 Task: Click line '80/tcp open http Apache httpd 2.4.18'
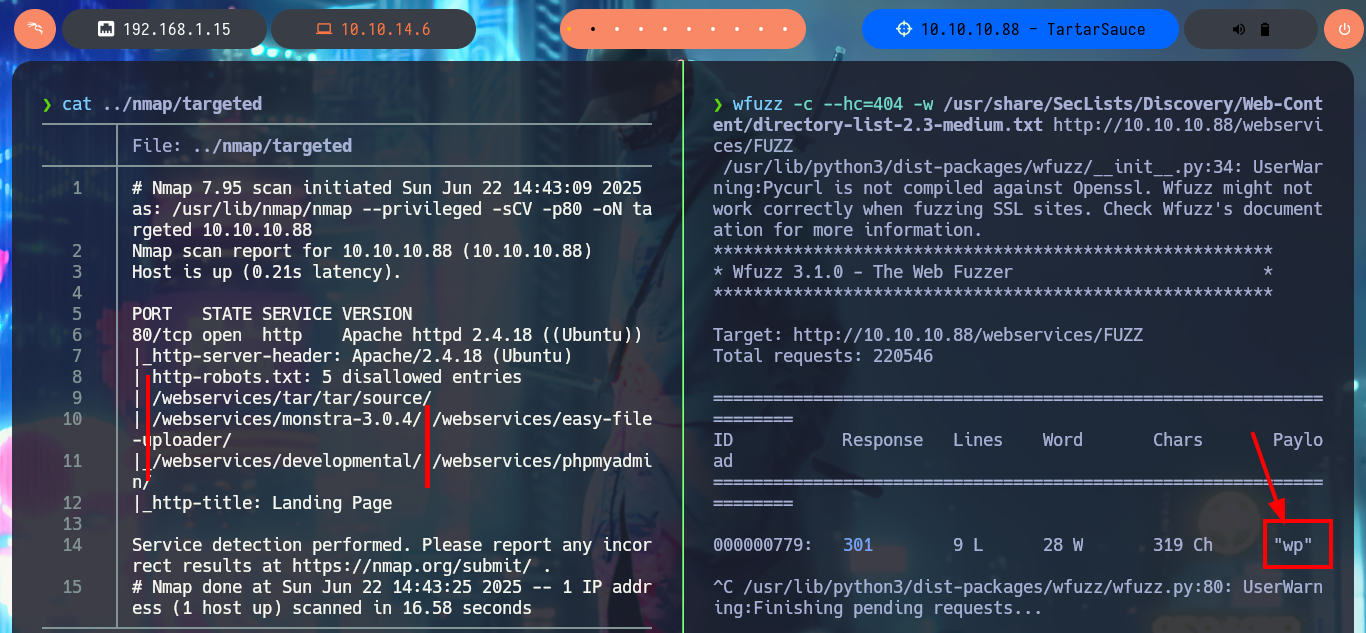point(387,335)
